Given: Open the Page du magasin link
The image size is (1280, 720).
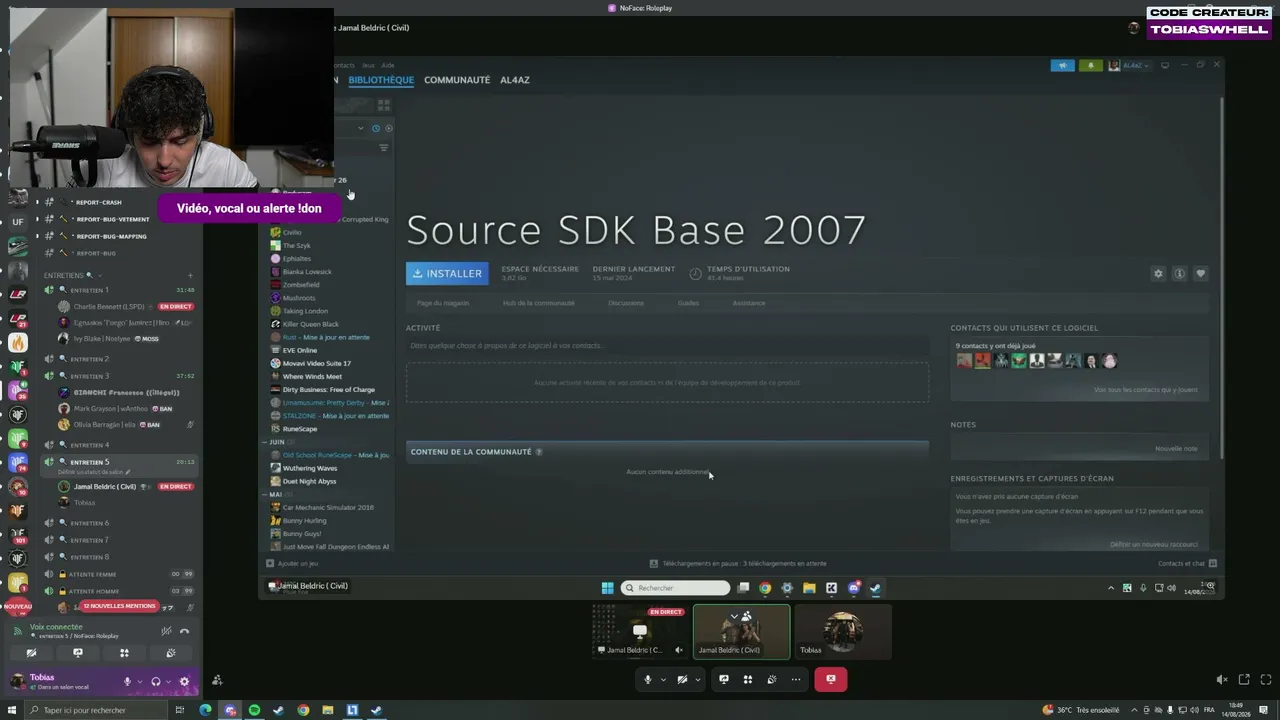Looking at the screenshot, I should click(x=443, y=303).
